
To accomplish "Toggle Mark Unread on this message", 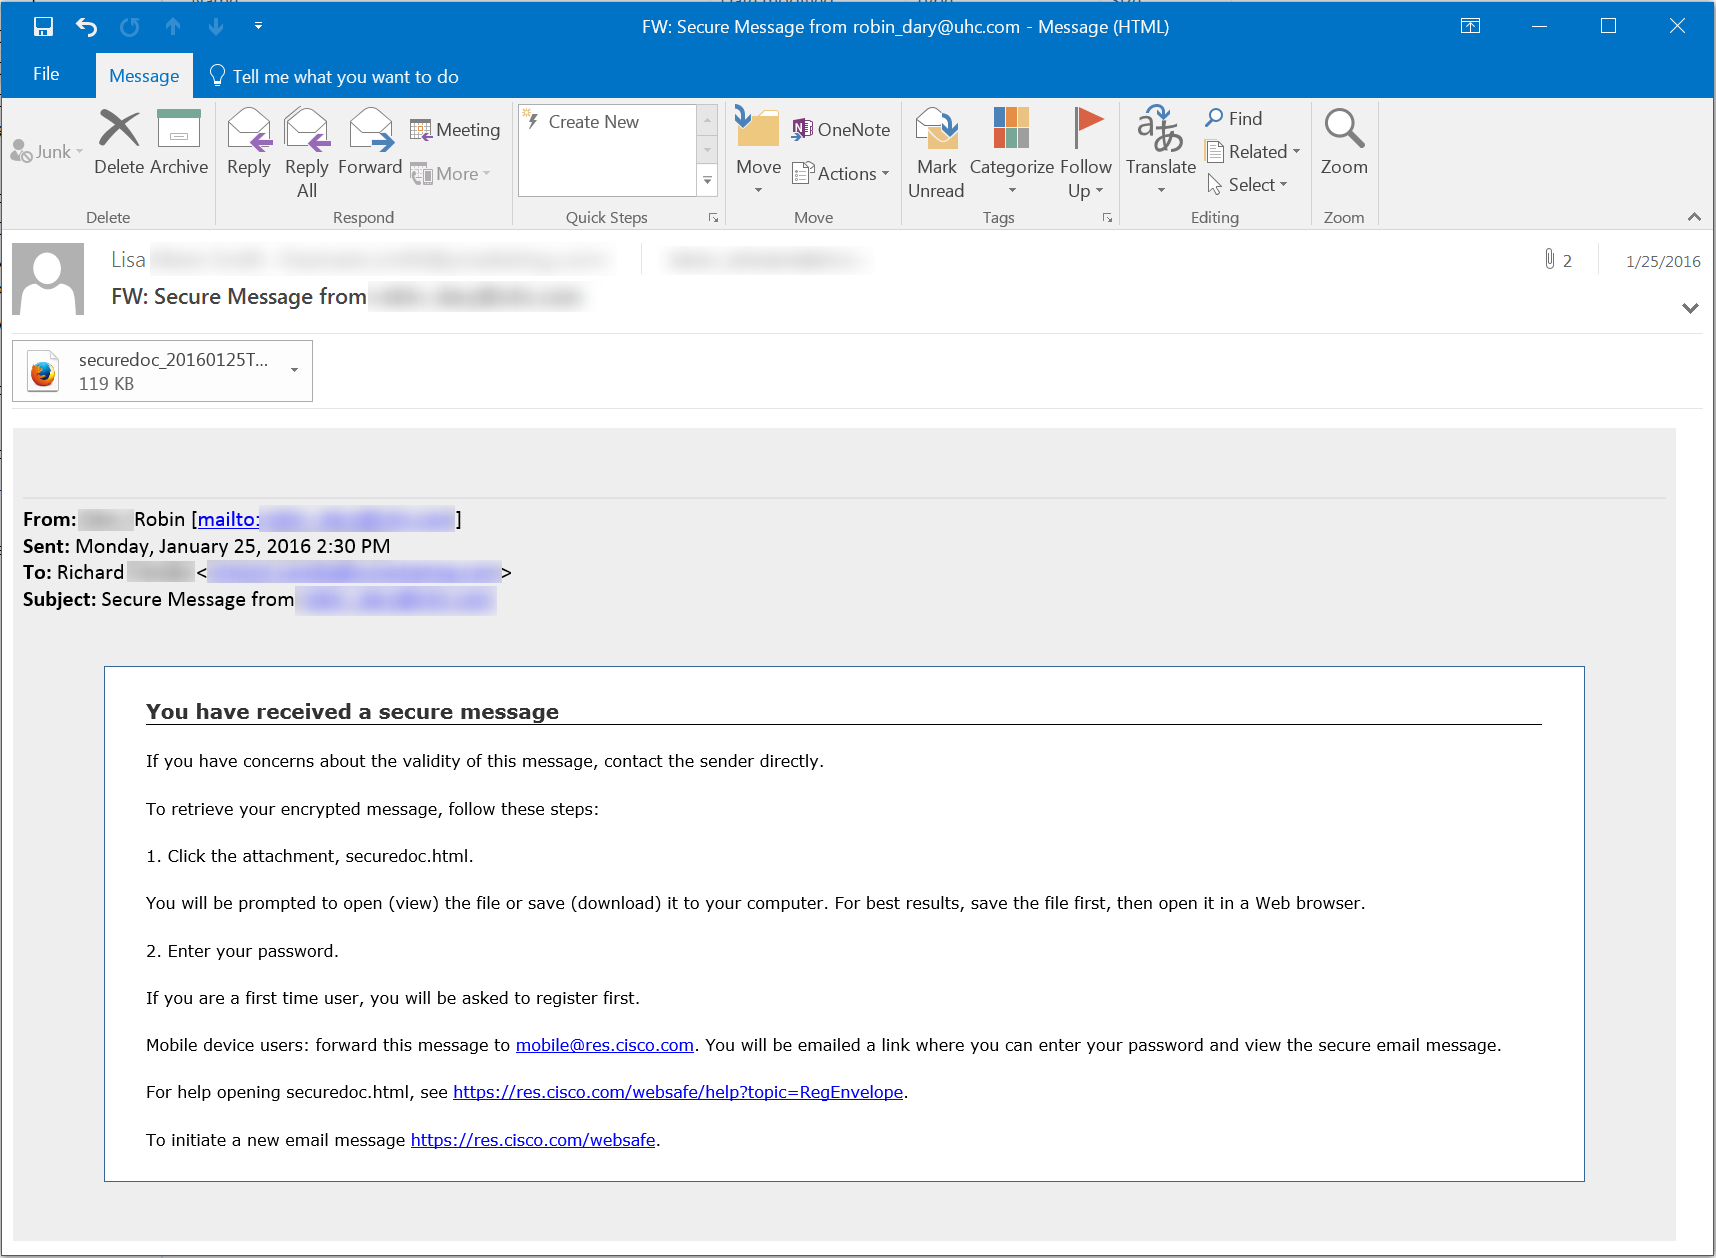I will [936, 148].
